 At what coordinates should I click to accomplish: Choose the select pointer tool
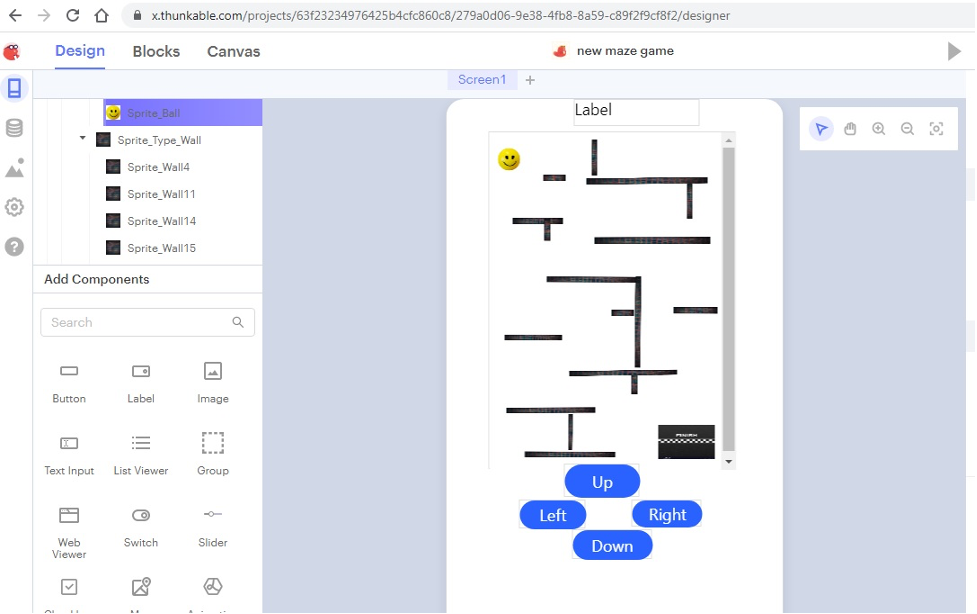pos(821,129)
